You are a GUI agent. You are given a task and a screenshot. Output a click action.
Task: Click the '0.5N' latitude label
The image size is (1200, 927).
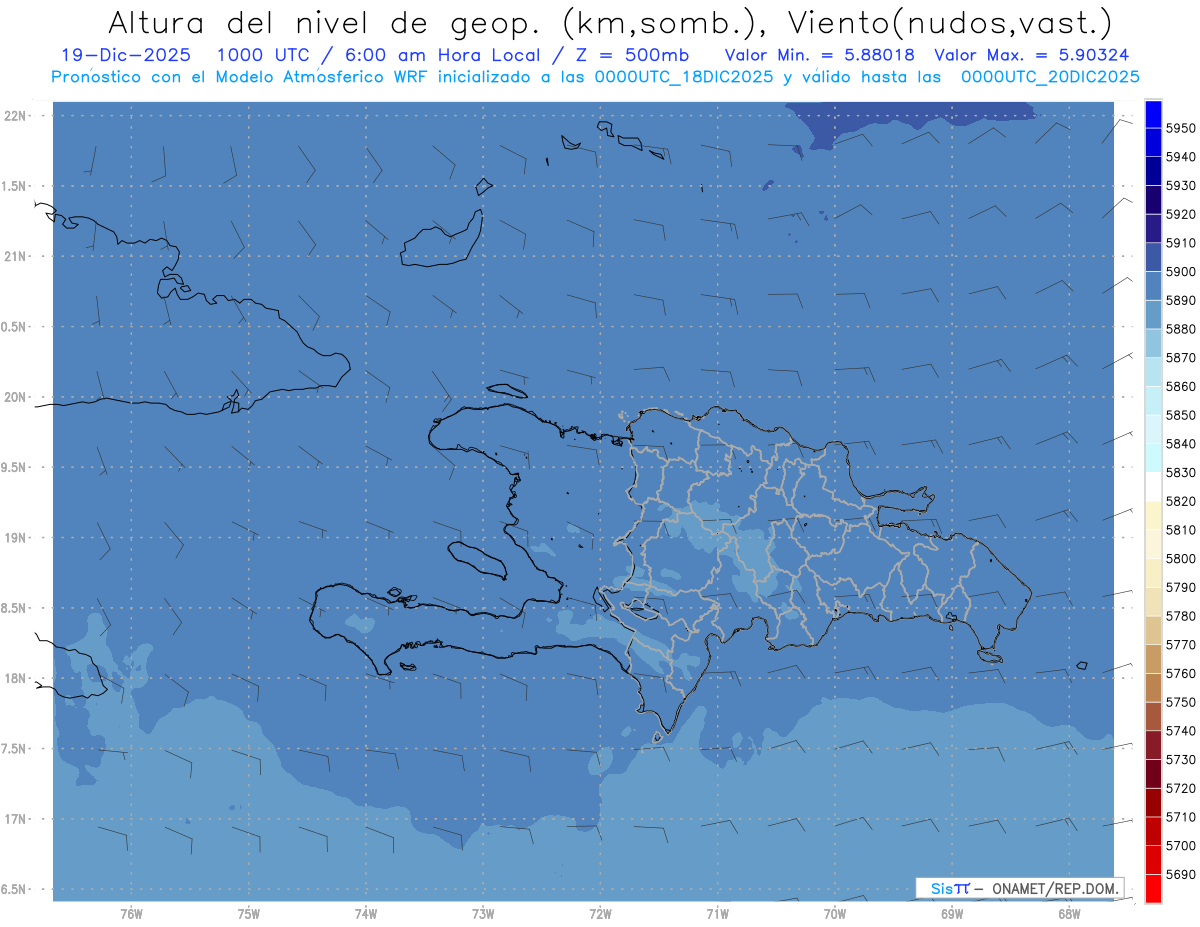(15, 327)
